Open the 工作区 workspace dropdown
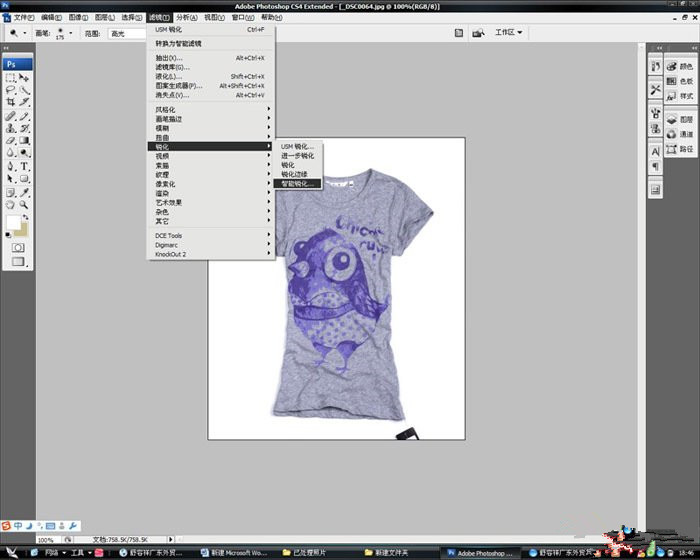 tap(508, 32)
